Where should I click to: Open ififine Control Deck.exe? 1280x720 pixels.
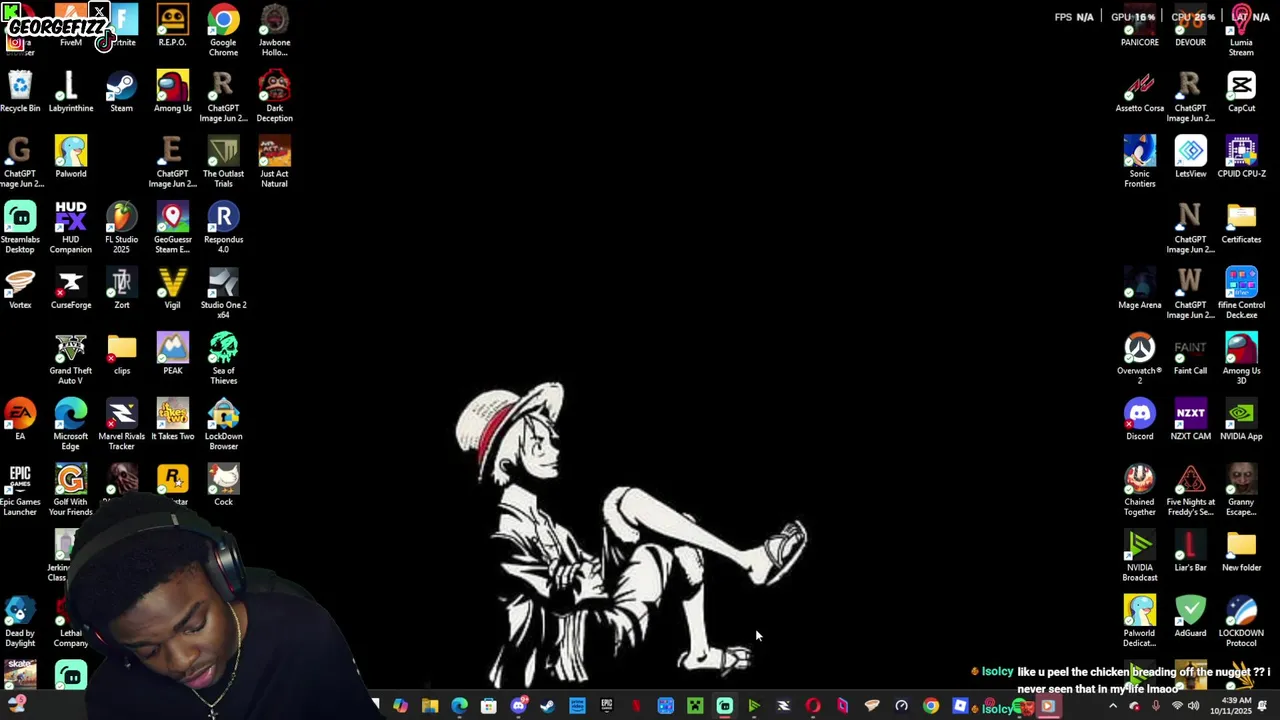click(x=1241, y=292)
